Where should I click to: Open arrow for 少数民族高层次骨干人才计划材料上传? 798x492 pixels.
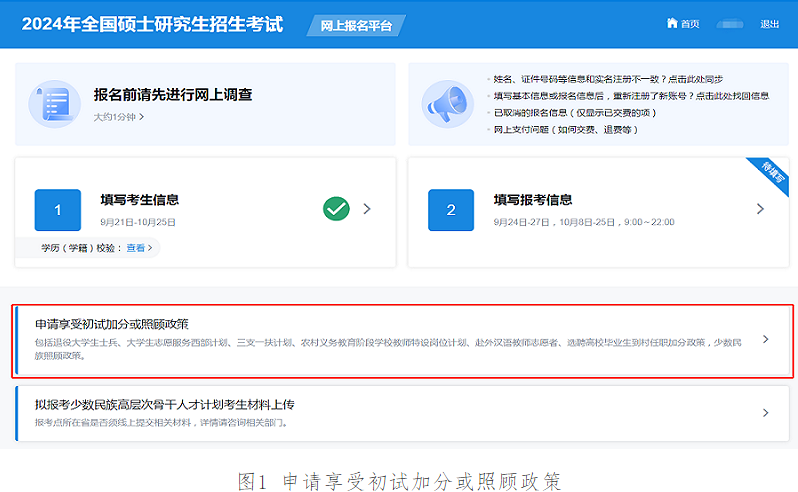pyautogui.click(x=765, y=412)
